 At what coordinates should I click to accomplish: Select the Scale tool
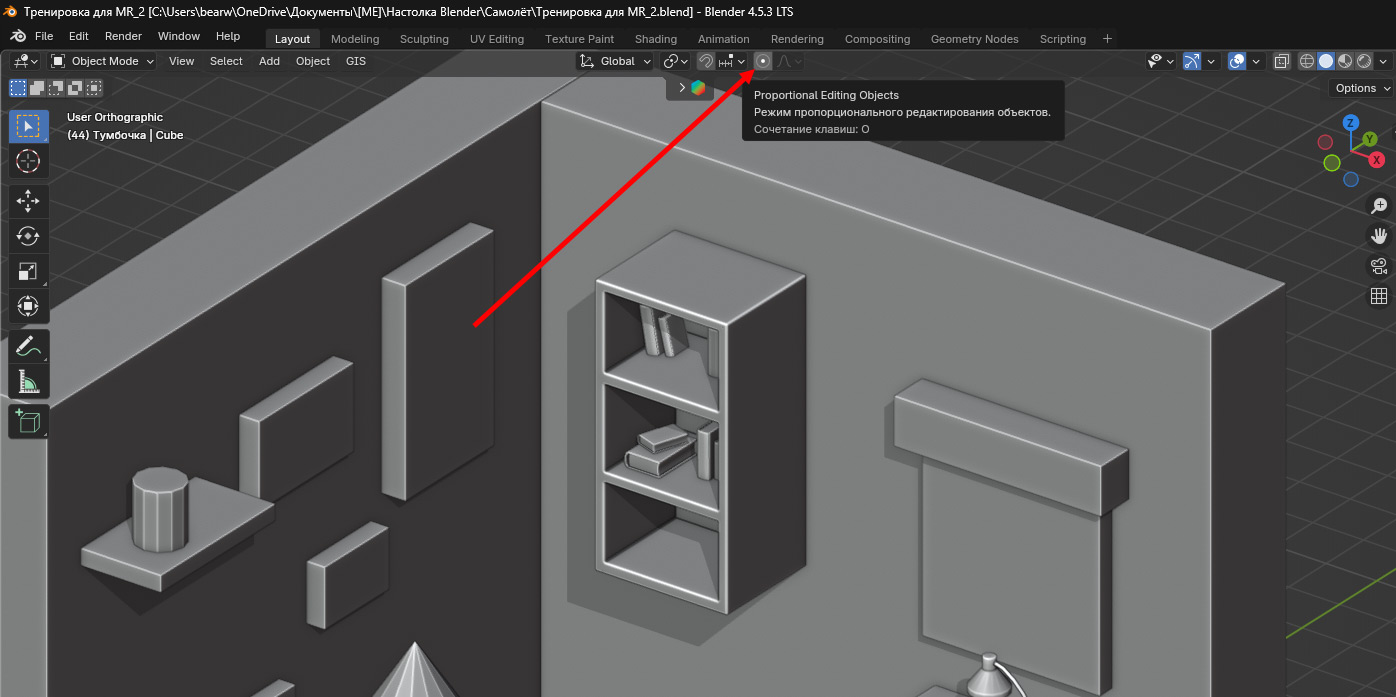coord(28,271)
